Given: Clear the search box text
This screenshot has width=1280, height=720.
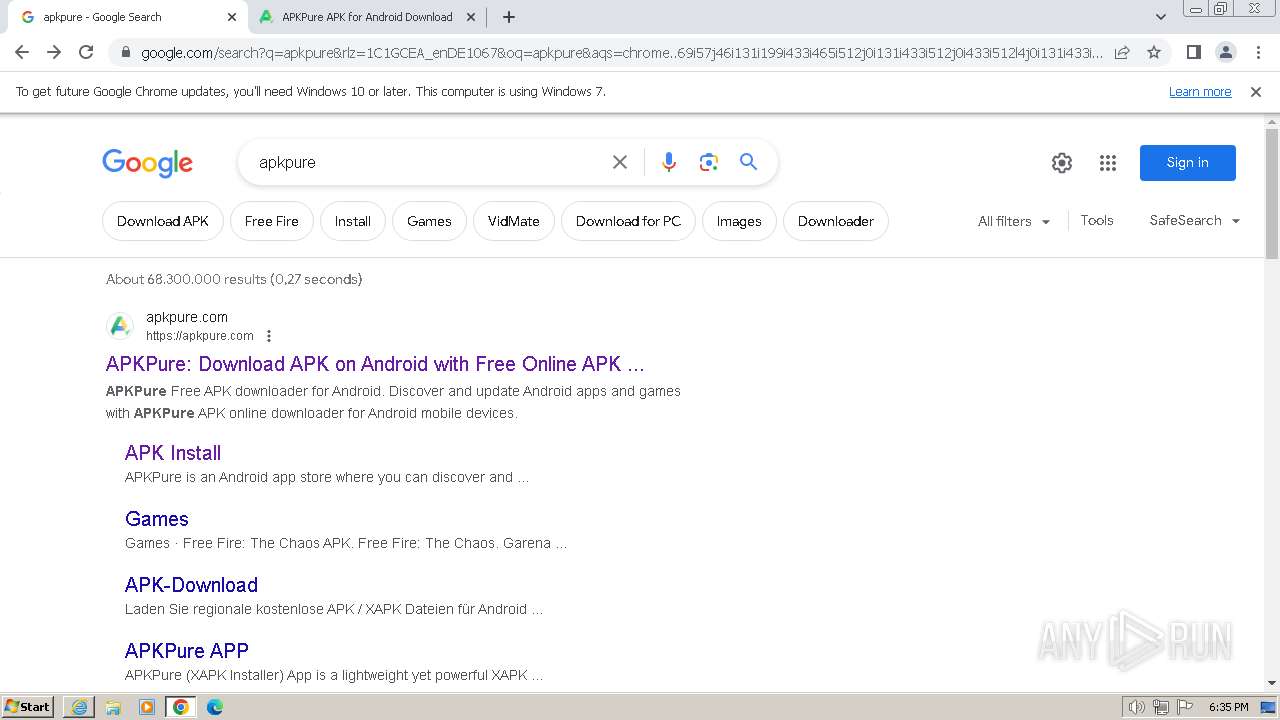Looking at the screenshot, I should point(620,162).
